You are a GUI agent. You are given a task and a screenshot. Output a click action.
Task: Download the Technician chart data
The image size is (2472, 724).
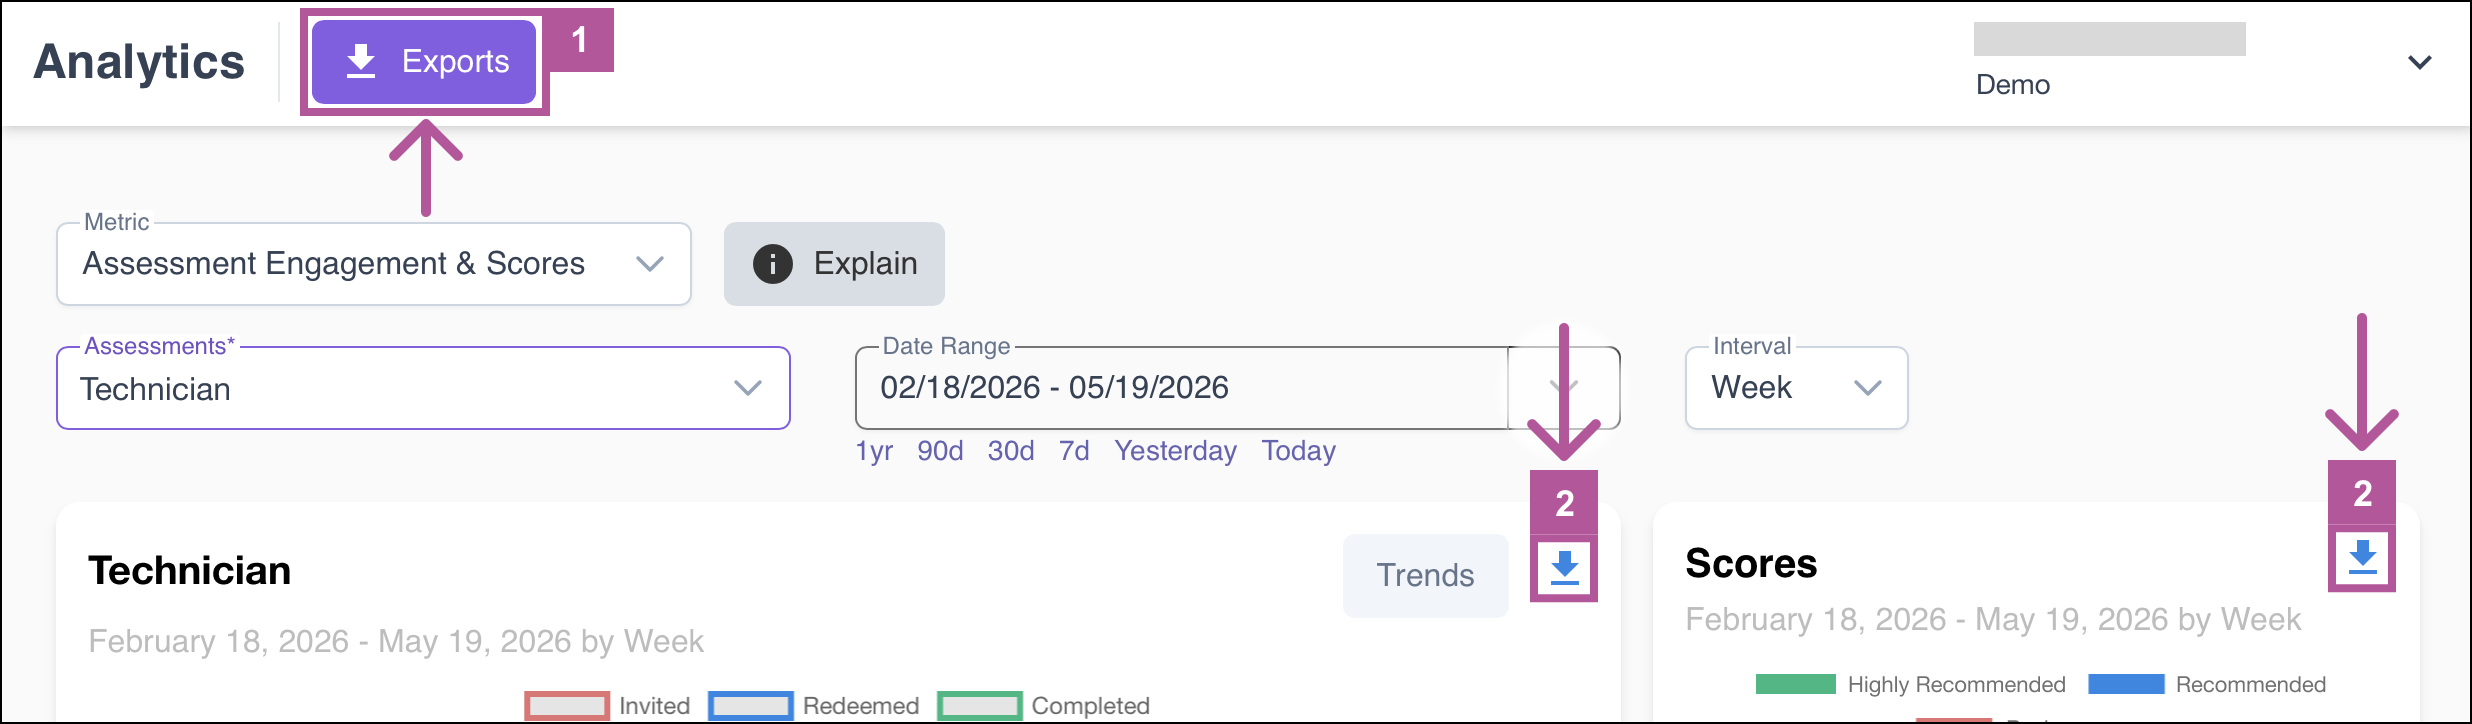1564,568
